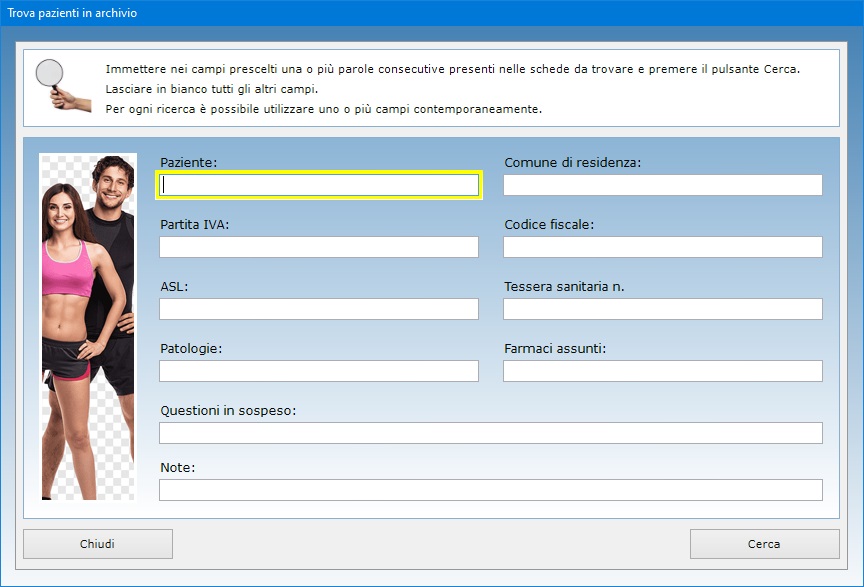Image resolution: width=864 pixels, height=587 pixels.
Task: Click the 'Questioni in sospeso:' label
Action: pos(227,410)
